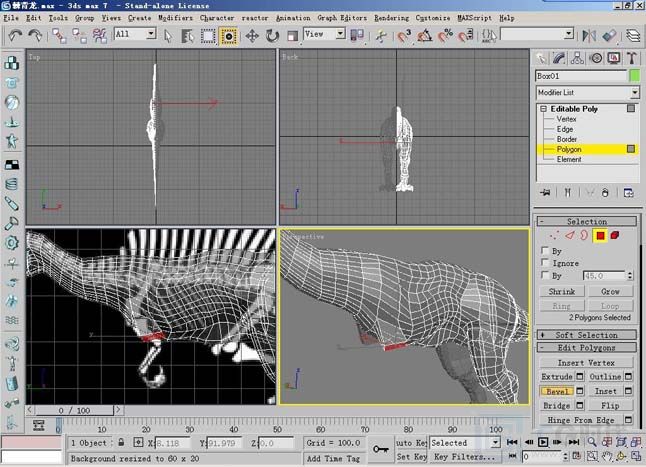Switch to the Hierarchy command panel tab
The height and width of the screenshot is (467, 646).
[577, 58]
